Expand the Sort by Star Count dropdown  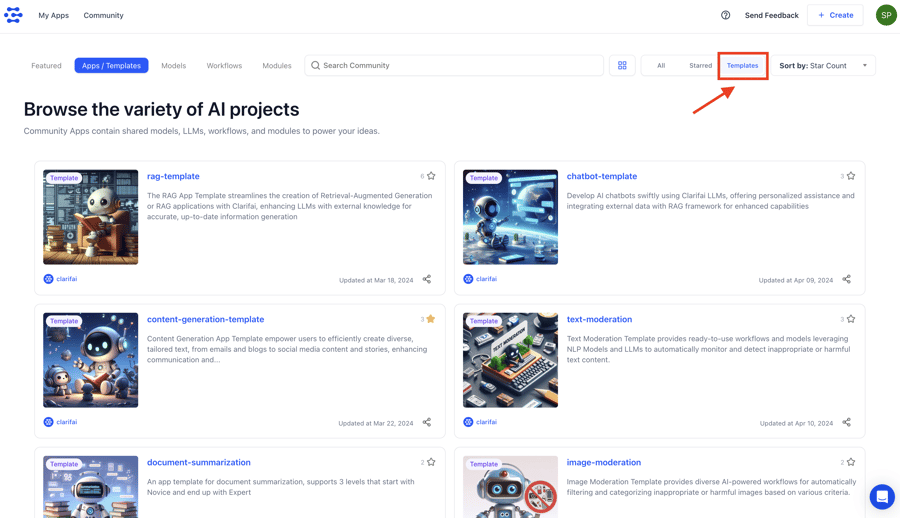click(x=824, y=66)
